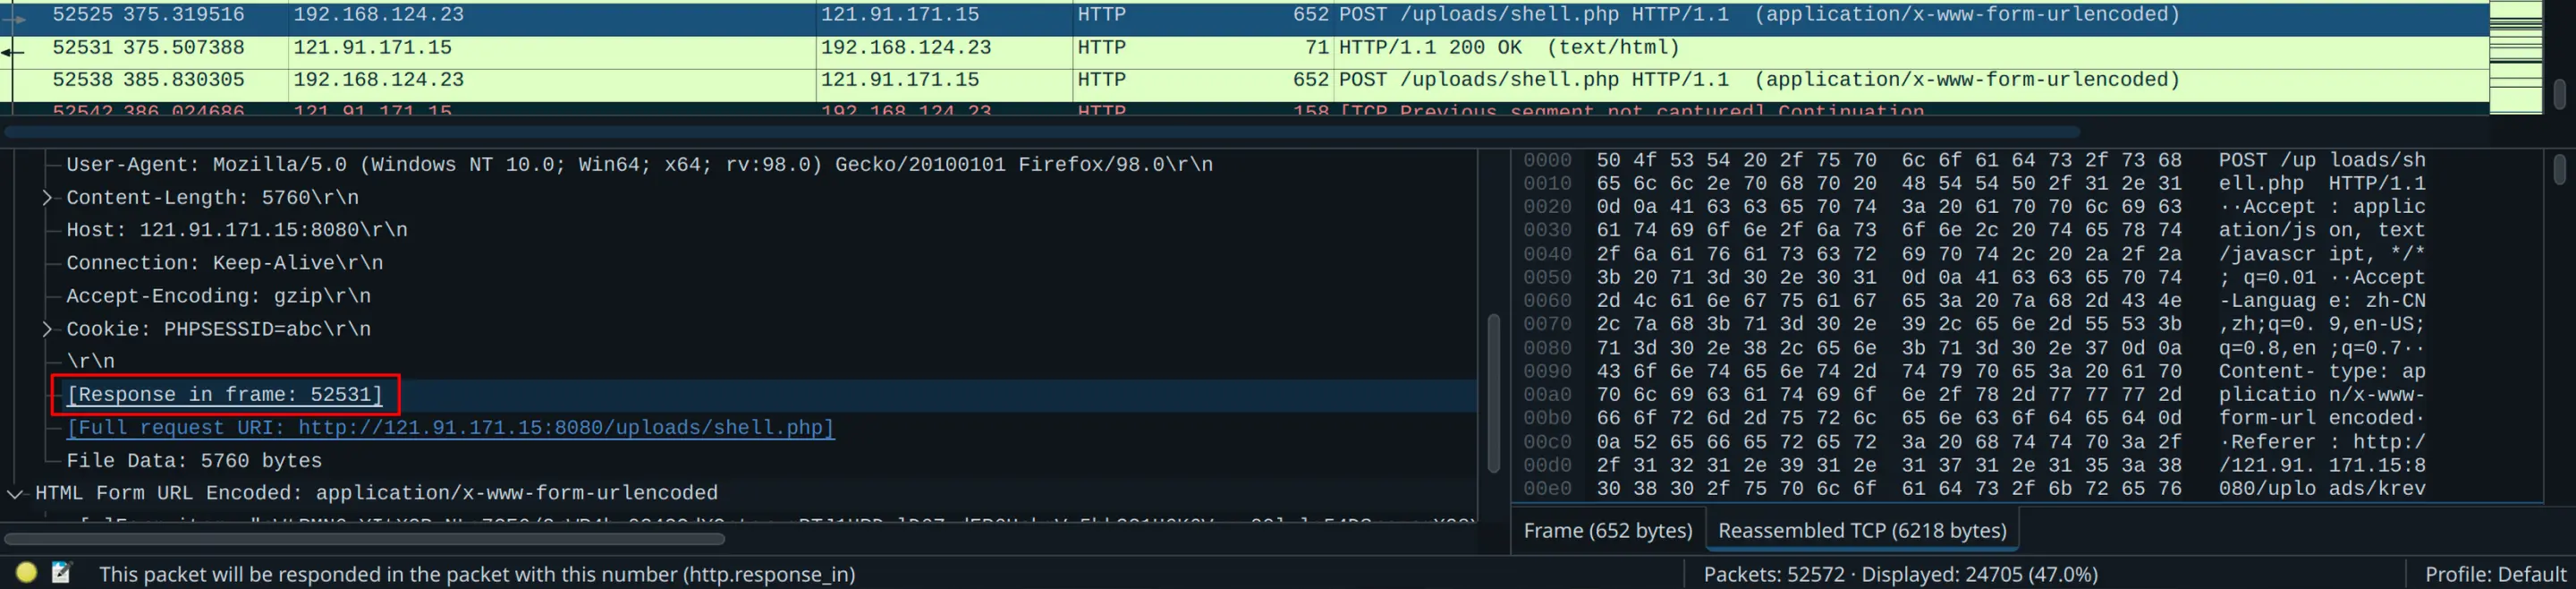Viewport: 2576px width, 589px height.
Task: Expand the Cookie PHPSESSID field
Action: coord(47,329)
